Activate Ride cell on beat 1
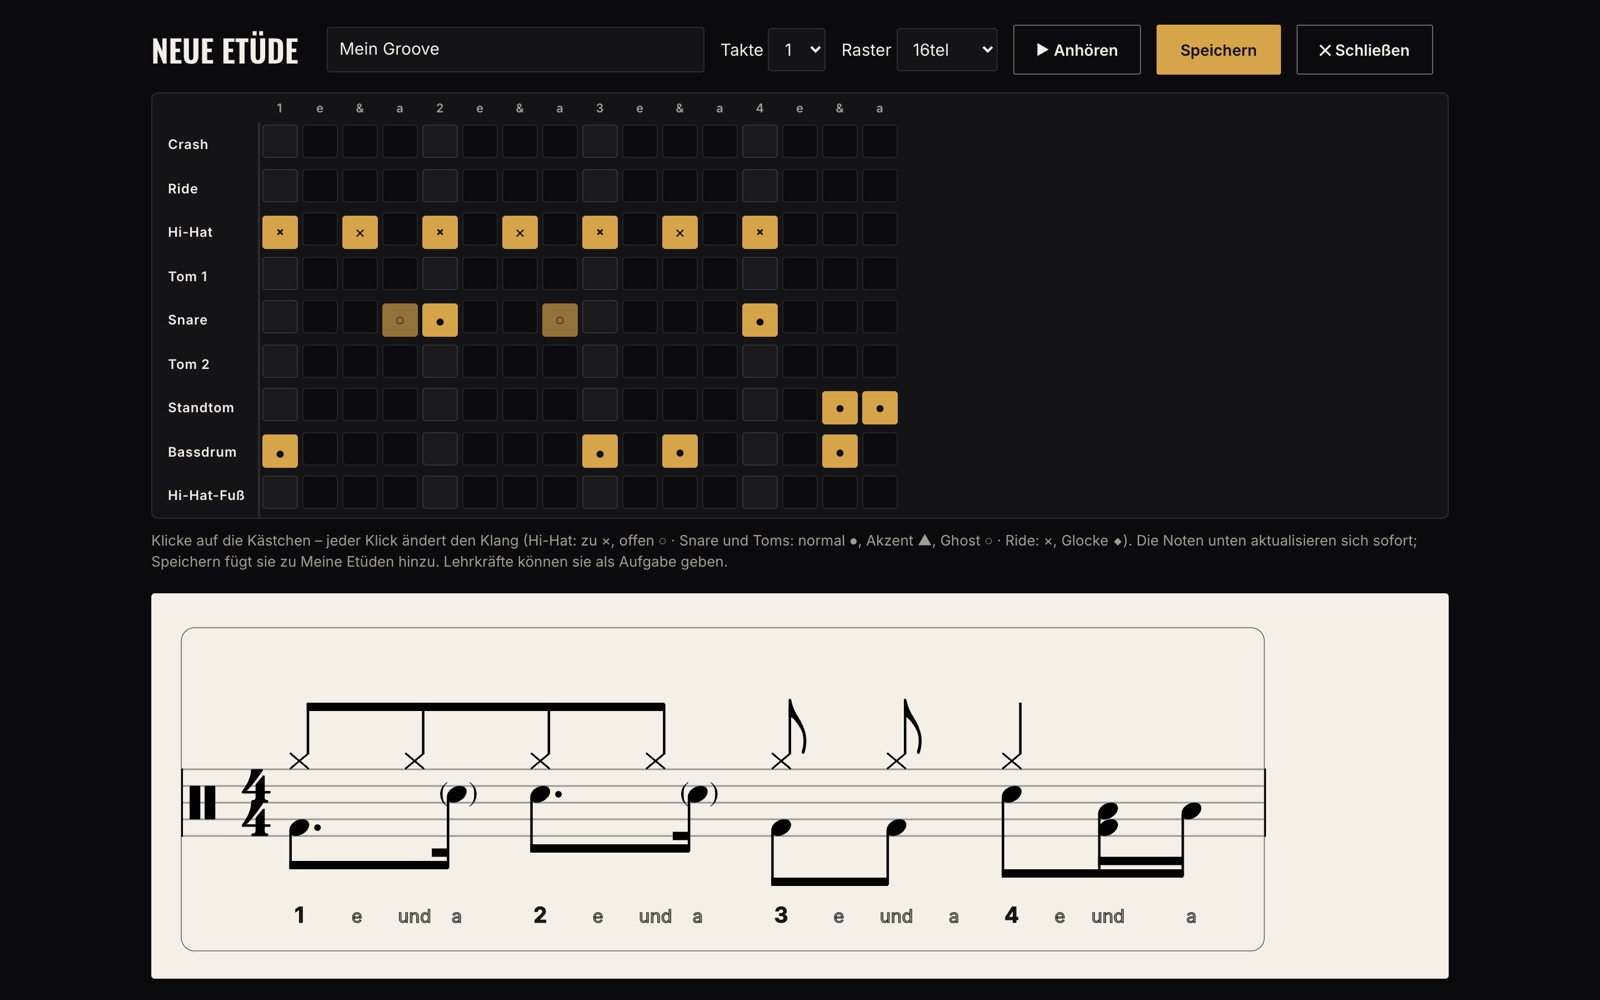Image resolution: width=1600 pixels, height=1000 pixels. pyautogui.click(x=280, y=186)
